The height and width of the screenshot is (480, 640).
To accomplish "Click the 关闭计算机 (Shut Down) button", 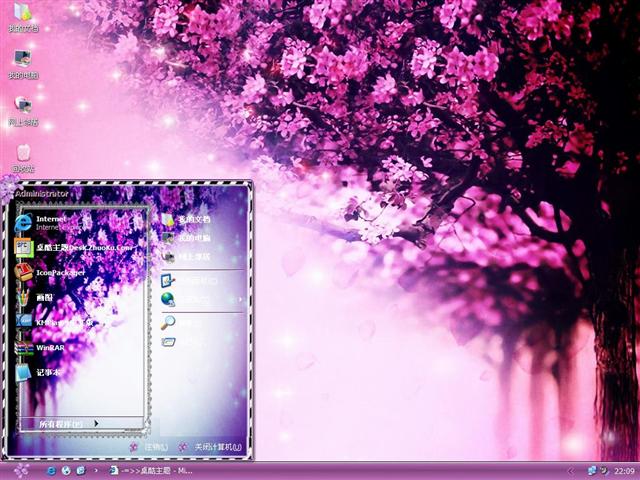I will (211, 447).
